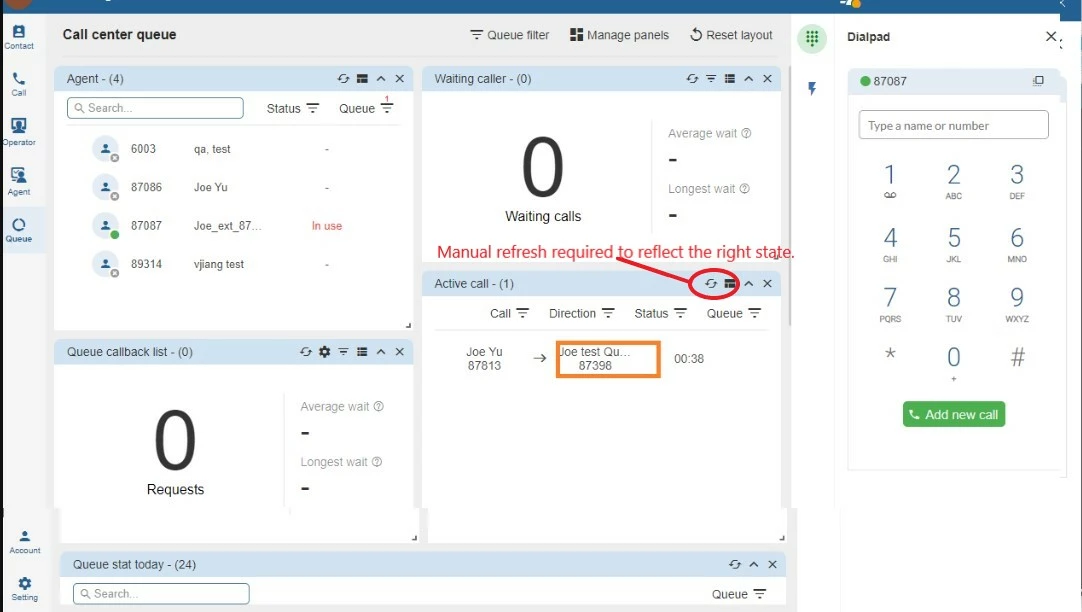This screenshot has width=1082, height=612.
Task: Refresh the Agent panel
Action: click(343, 79)
